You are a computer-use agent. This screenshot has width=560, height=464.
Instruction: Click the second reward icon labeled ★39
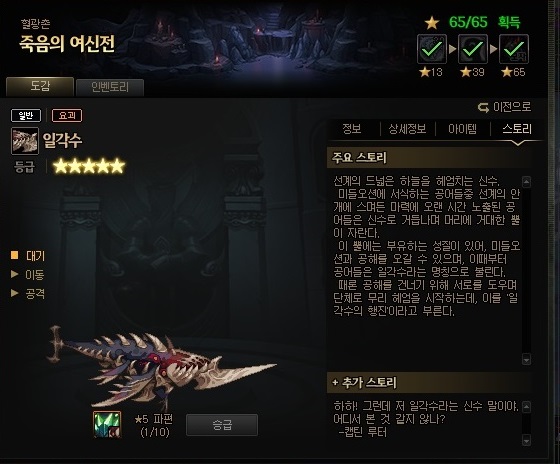473,49
